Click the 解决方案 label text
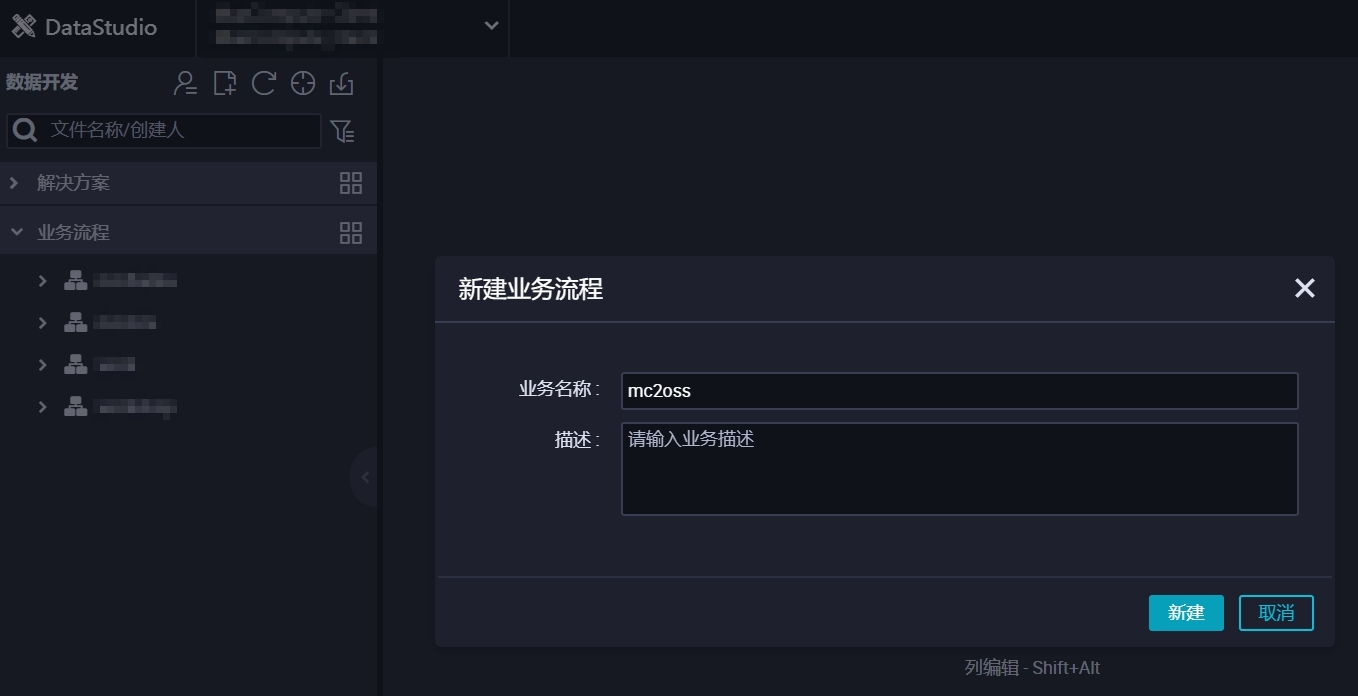The image size is (1358, 696). tap(73, 183)
